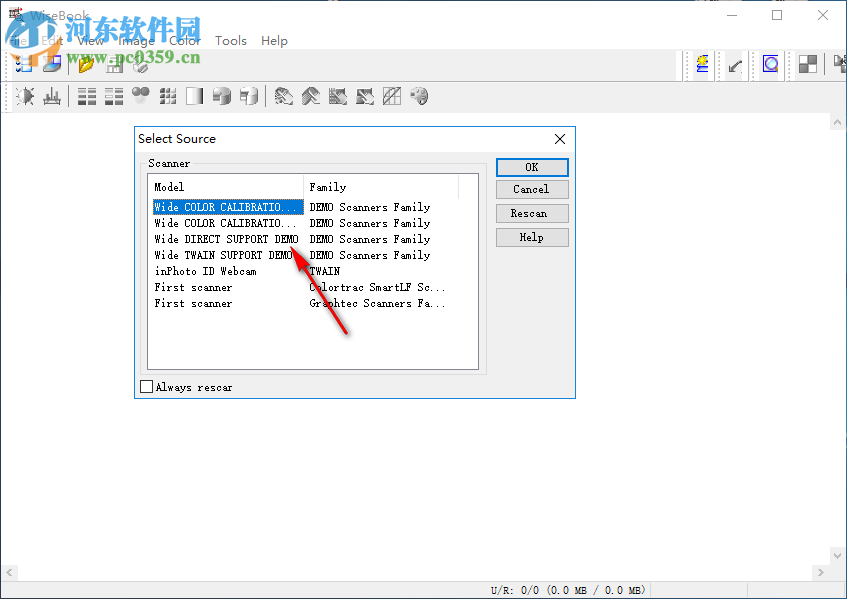Click the Help button in the dialog
The height and width of the screenshot is (599, 847).
click(531, 237)
